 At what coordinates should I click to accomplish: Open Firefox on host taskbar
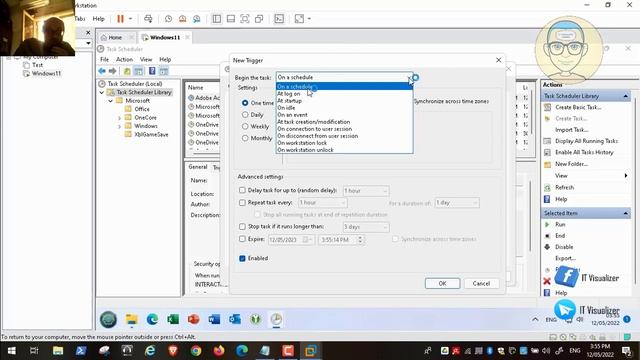pos(219,351)
